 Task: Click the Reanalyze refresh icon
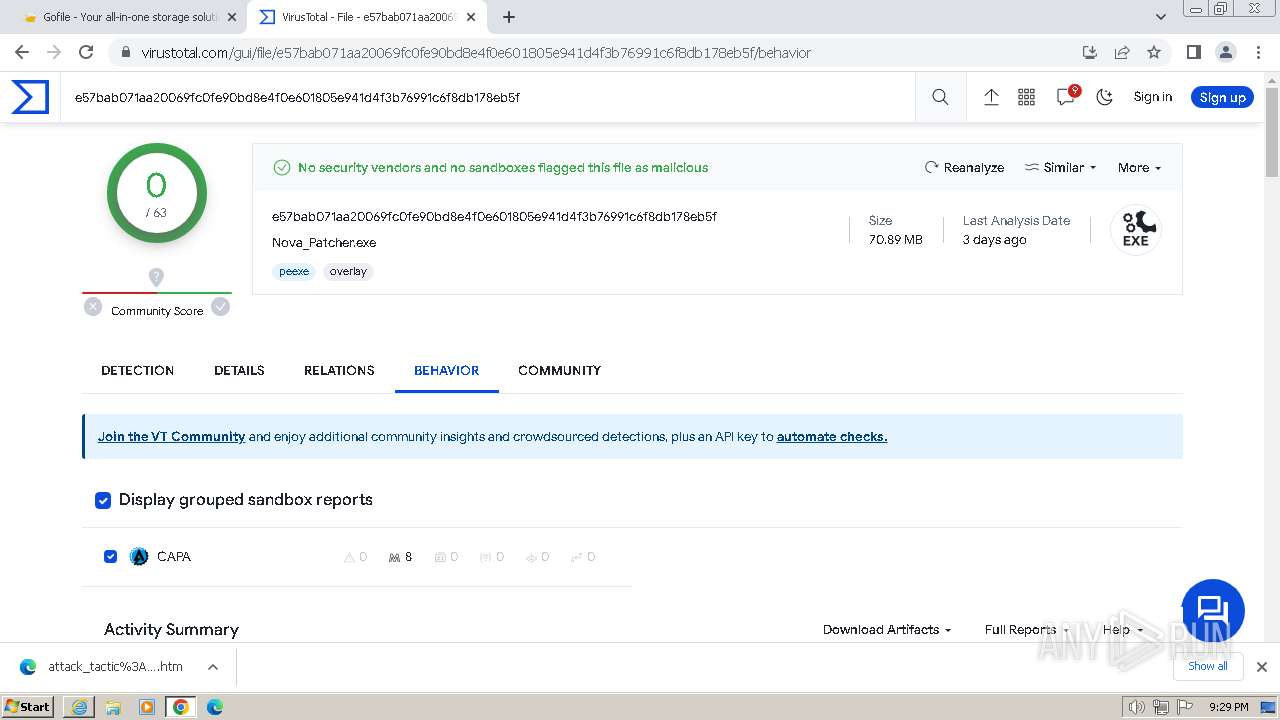click(931, 167)
